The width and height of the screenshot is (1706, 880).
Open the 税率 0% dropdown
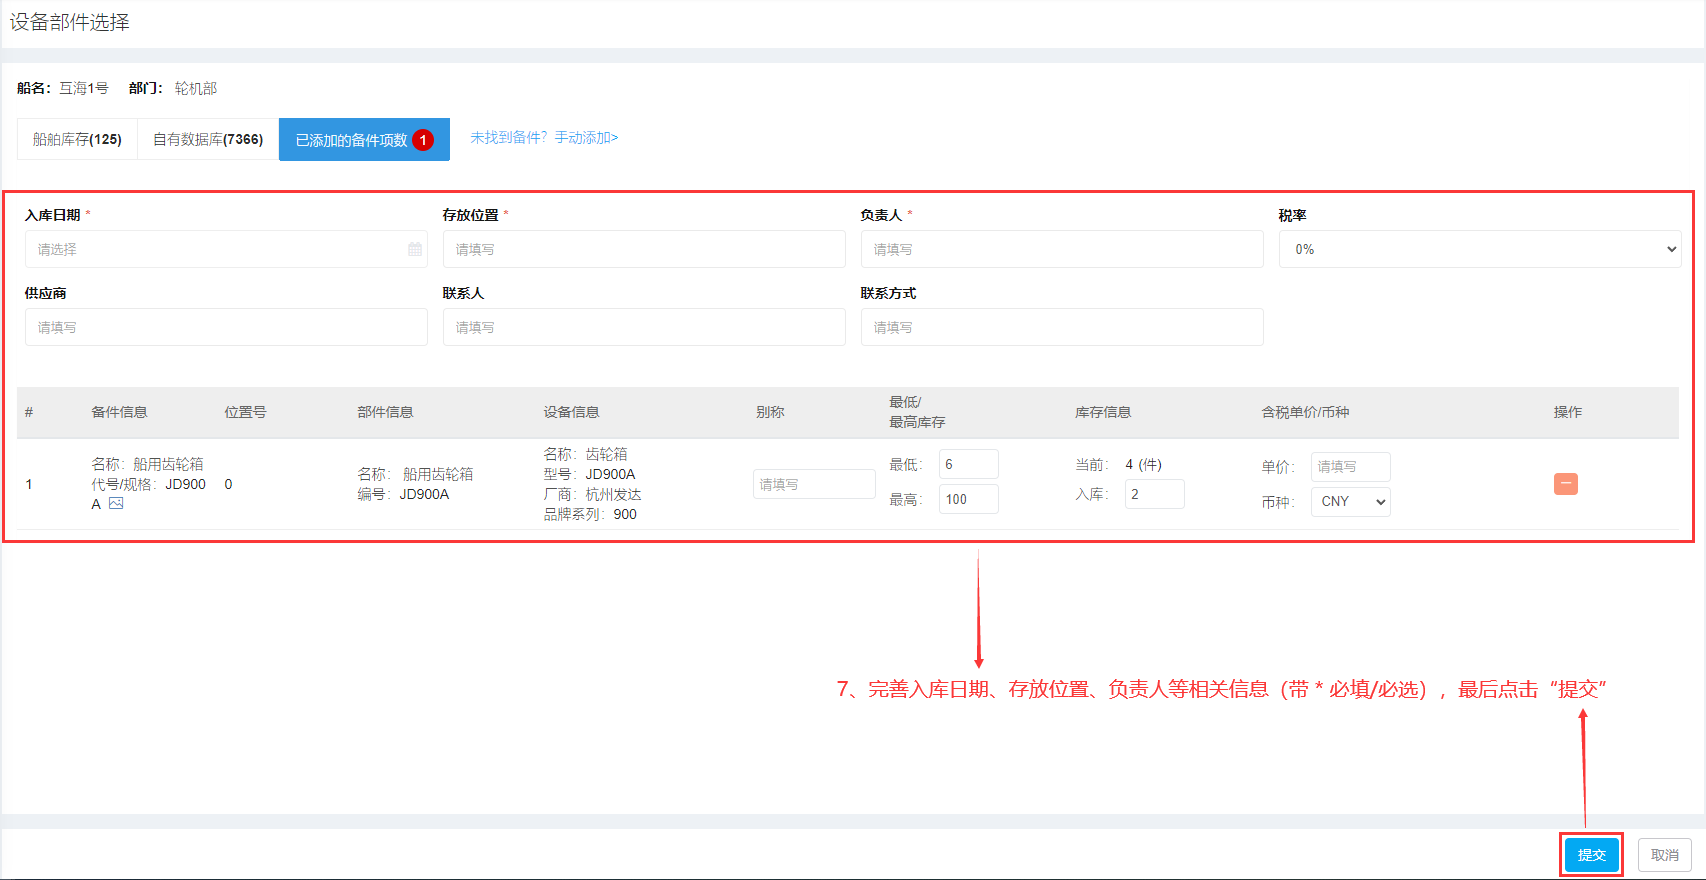1480,249
